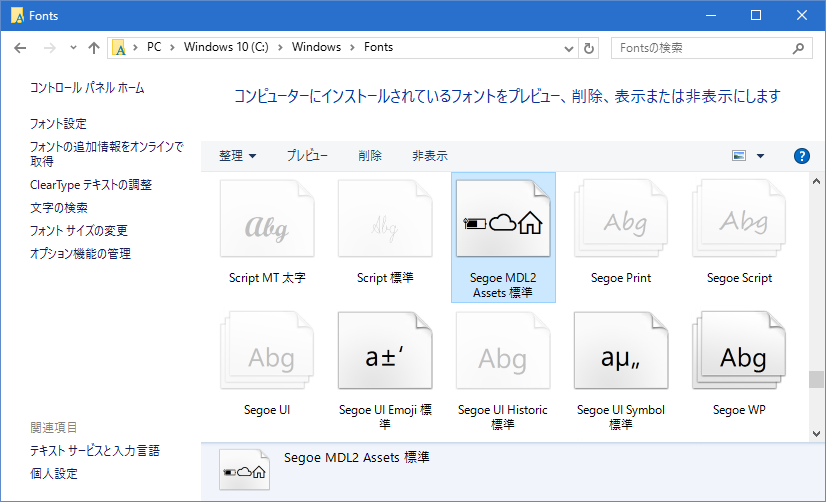The width and height of the screenshot is (826, 502).
Task: Select Segoe WP font family icon
Action: pyautogui.click(x=739, y=350)
